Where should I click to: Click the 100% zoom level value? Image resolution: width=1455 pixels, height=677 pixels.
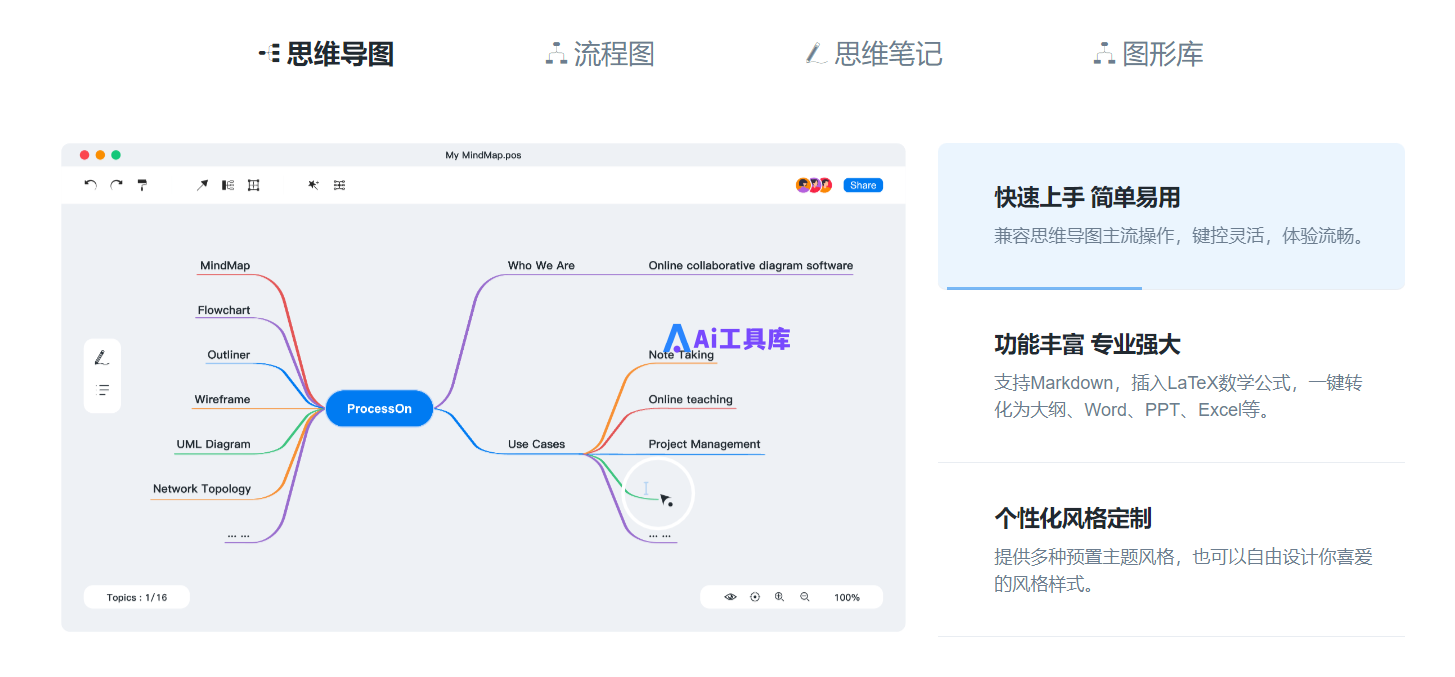[847, 597]
